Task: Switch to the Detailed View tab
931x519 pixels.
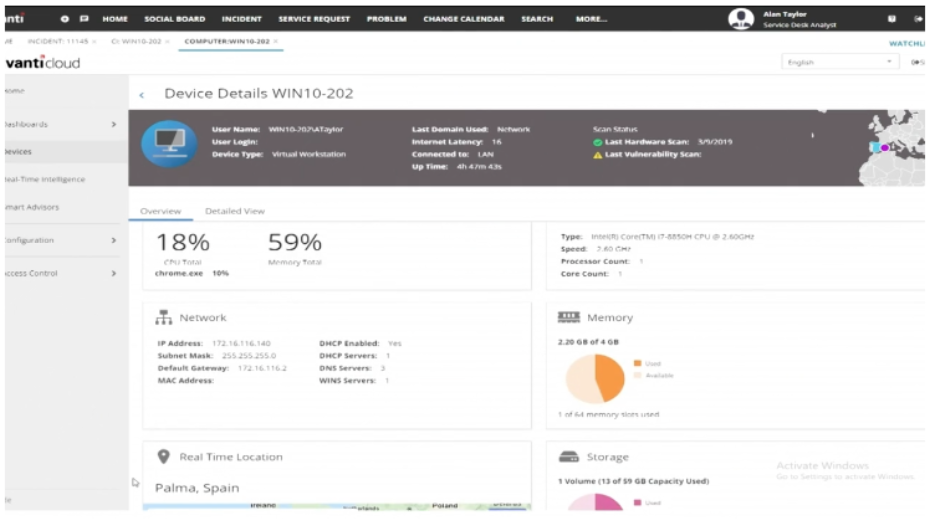Action: pos(235,211)
